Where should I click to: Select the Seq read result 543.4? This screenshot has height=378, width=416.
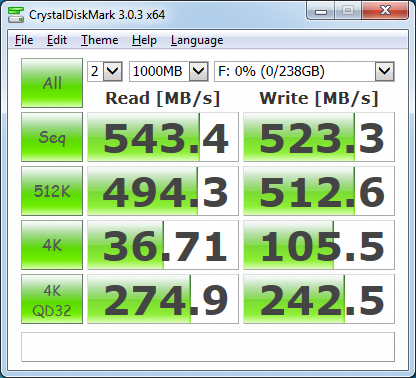[163, 137]
